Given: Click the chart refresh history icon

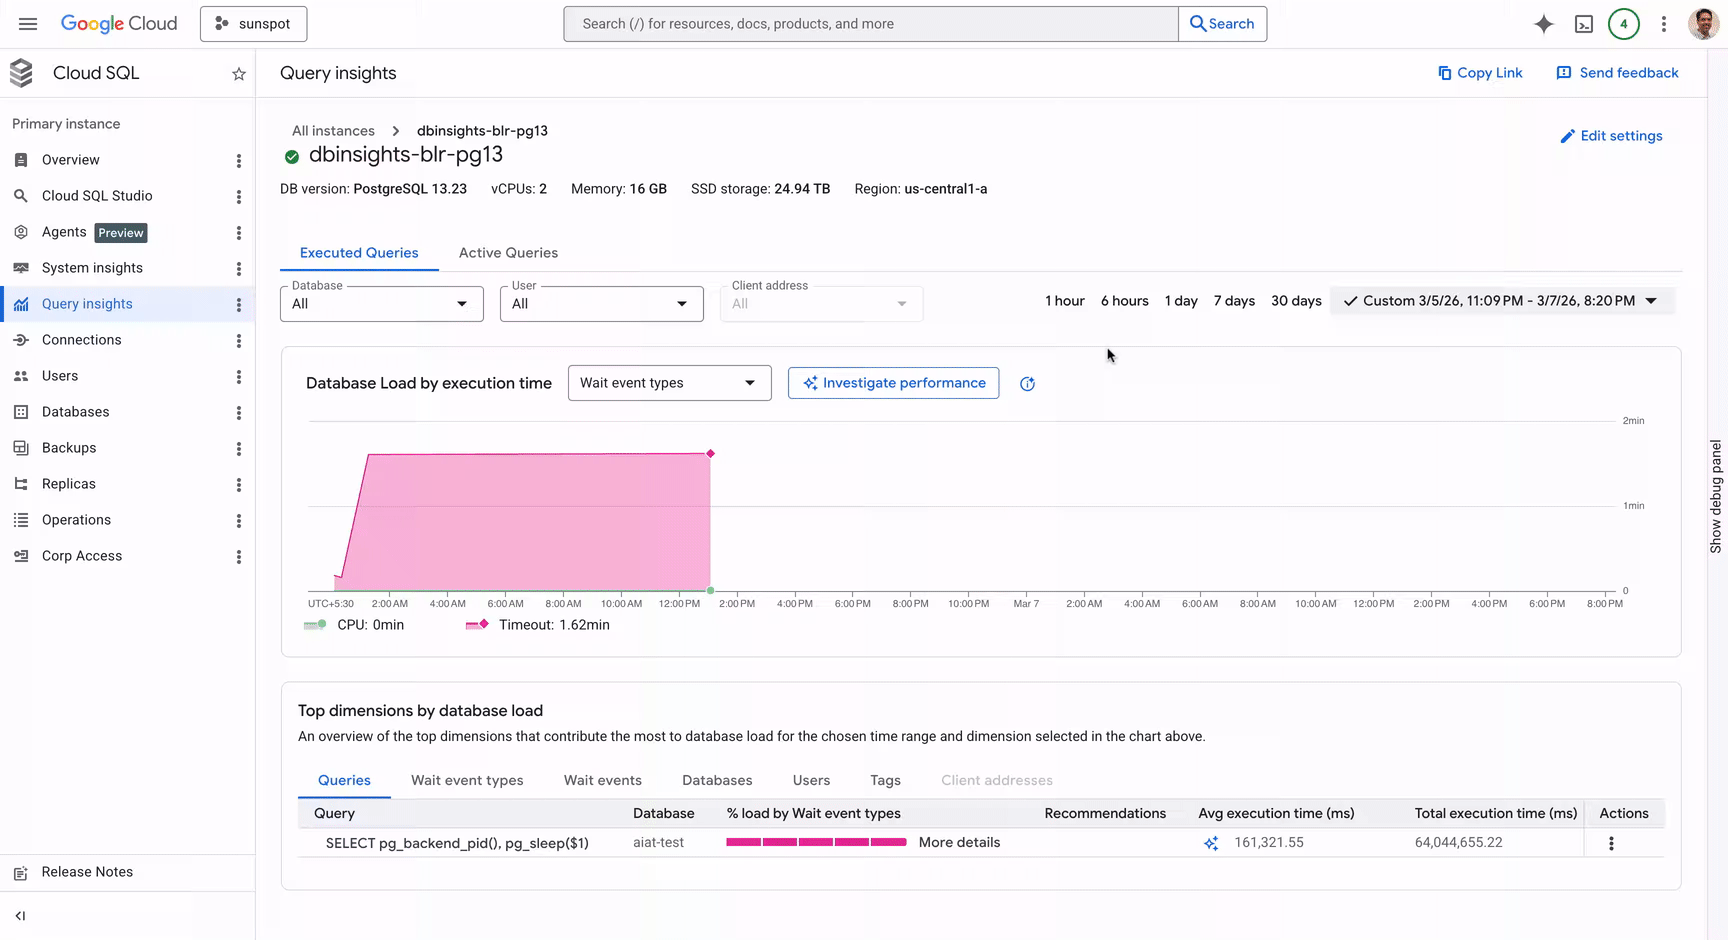Looking at the screenshot, I should pos(1027,384).
